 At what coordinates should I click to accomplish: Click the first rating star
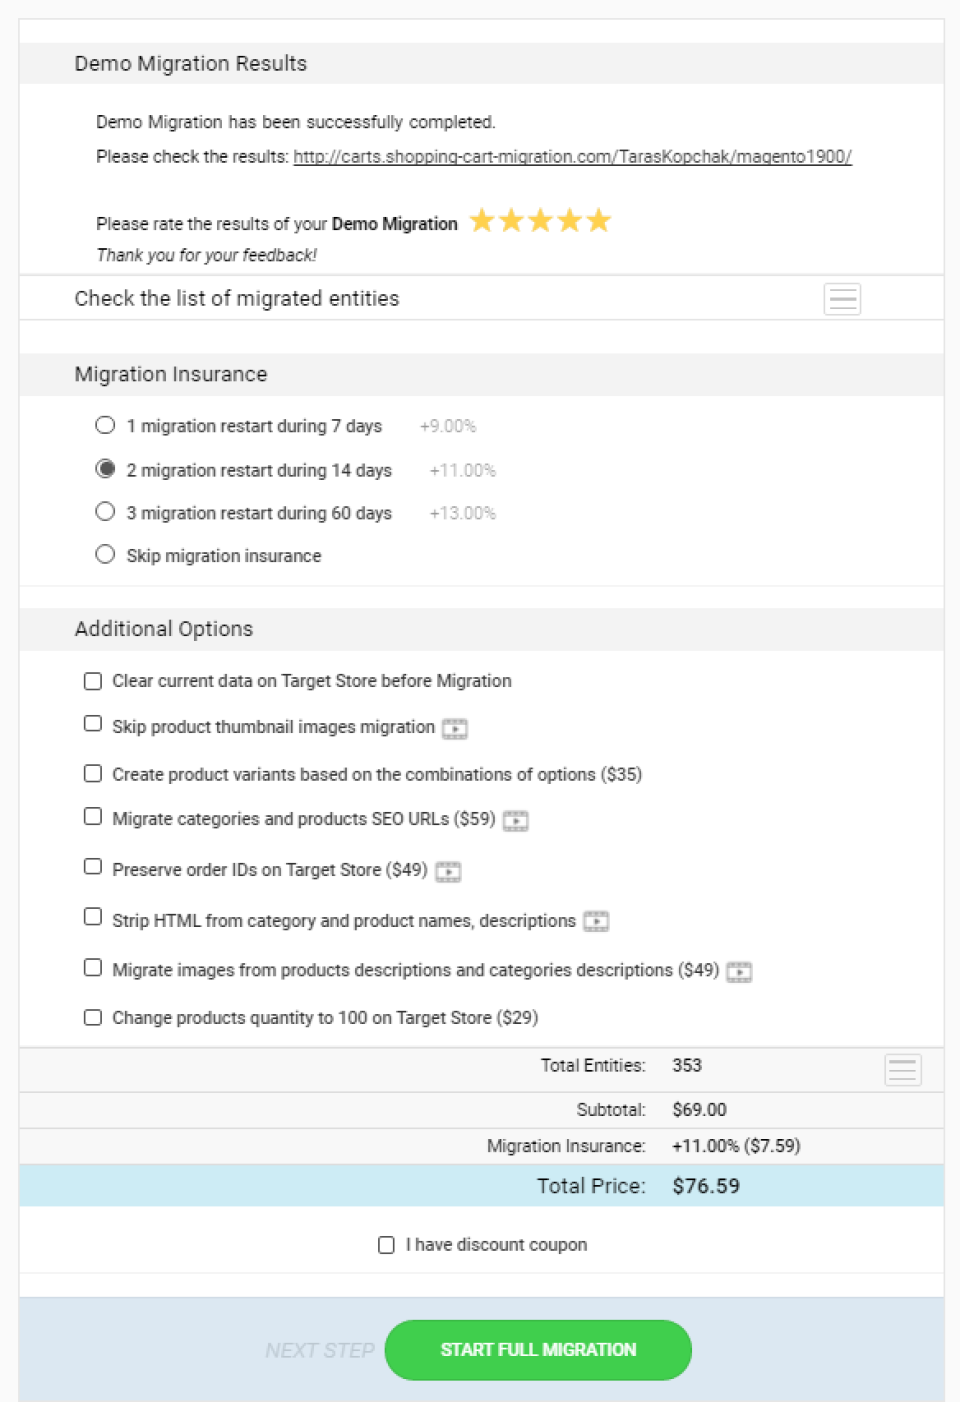(482, 221)
